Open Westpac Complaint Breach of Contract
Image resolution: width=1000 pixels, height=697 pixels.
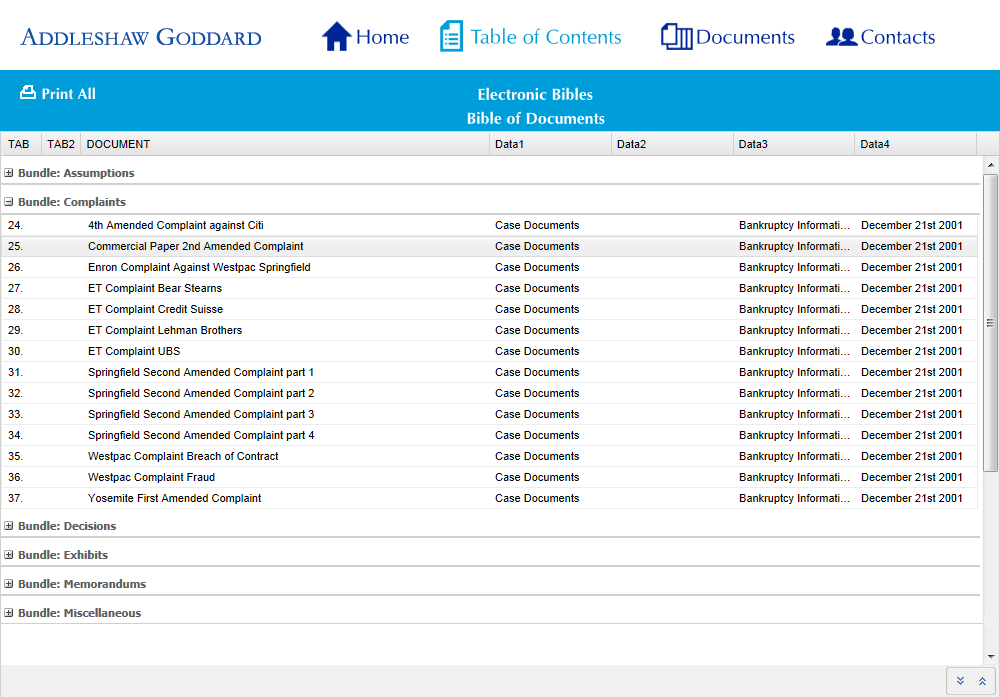tap(183, 457)
